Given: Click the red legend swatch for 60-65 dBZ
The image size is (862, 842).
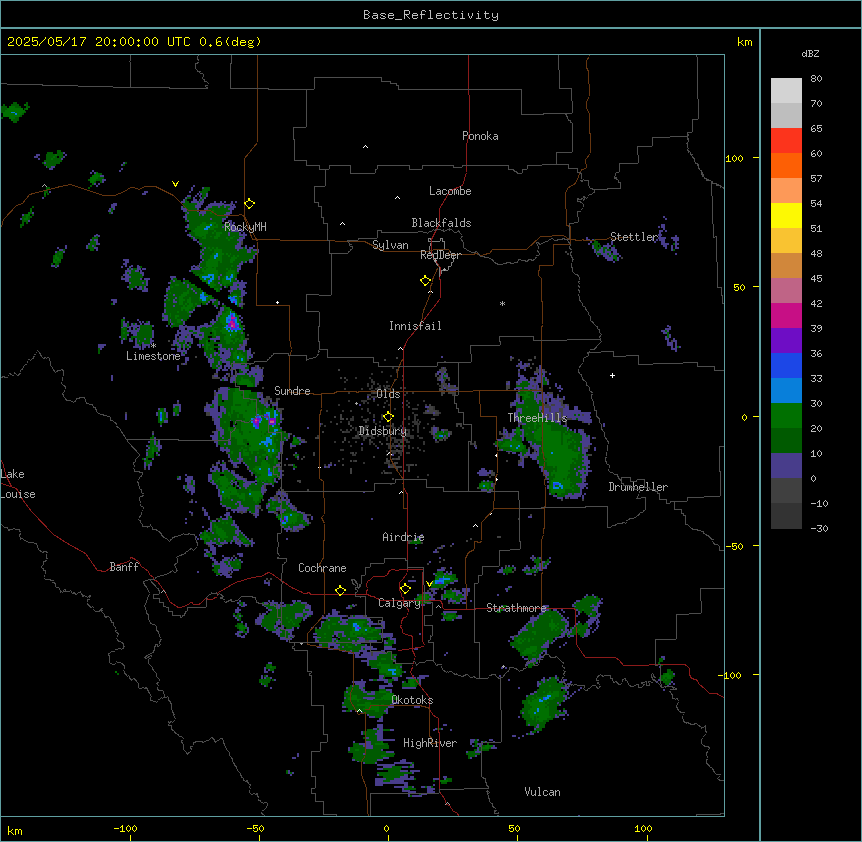Looking at the screenshot, I should pos(786,141).
